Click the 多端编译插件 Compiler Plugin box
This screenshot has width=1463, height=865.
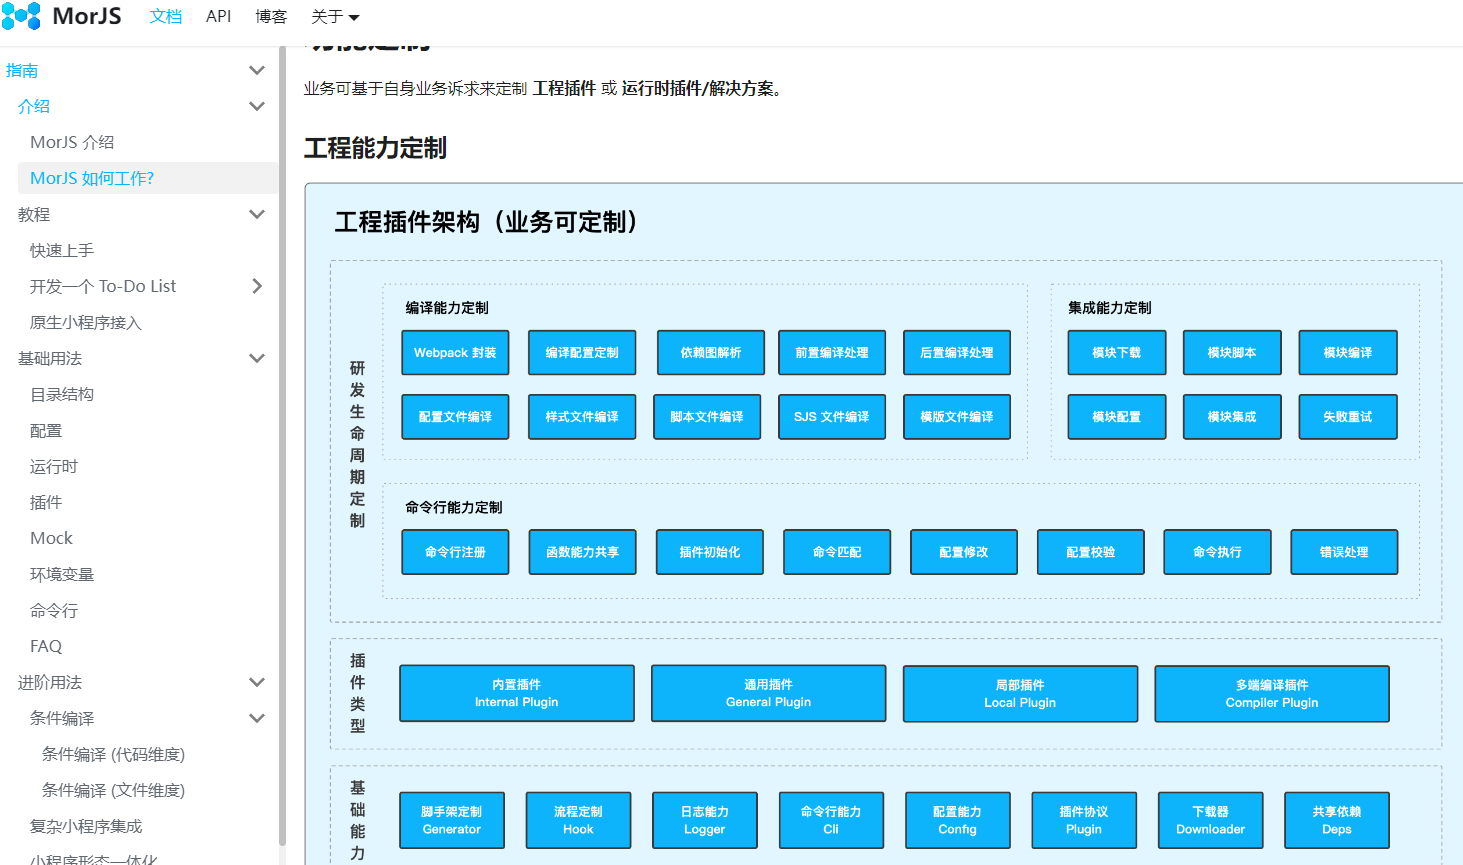coord(1272,693)
